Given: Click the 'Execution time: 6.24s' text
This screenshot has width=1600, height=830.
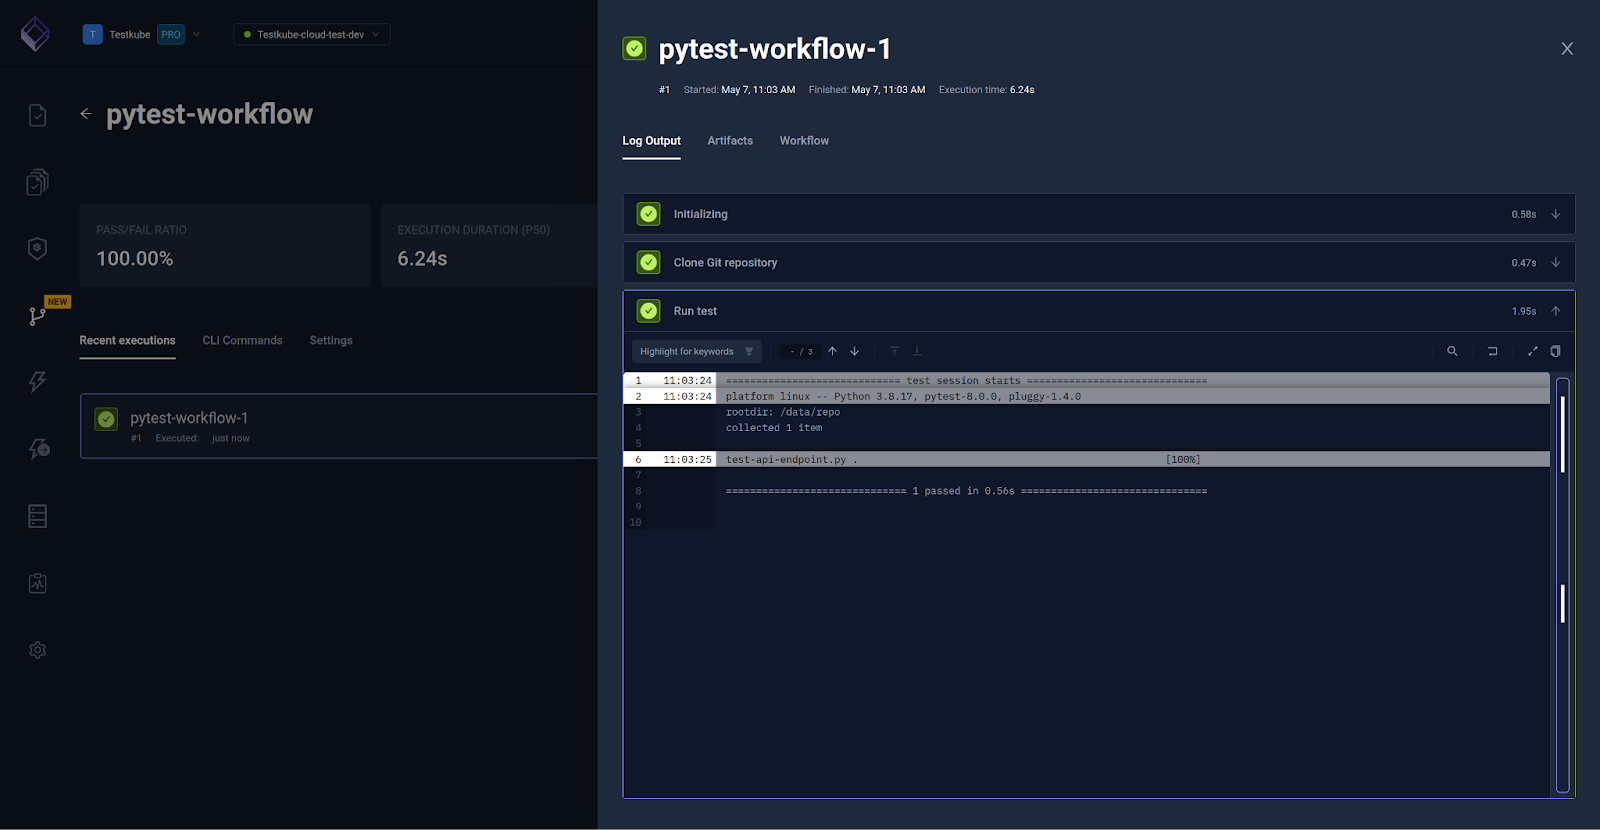Looking at the screenshot, I should [986, 90].
